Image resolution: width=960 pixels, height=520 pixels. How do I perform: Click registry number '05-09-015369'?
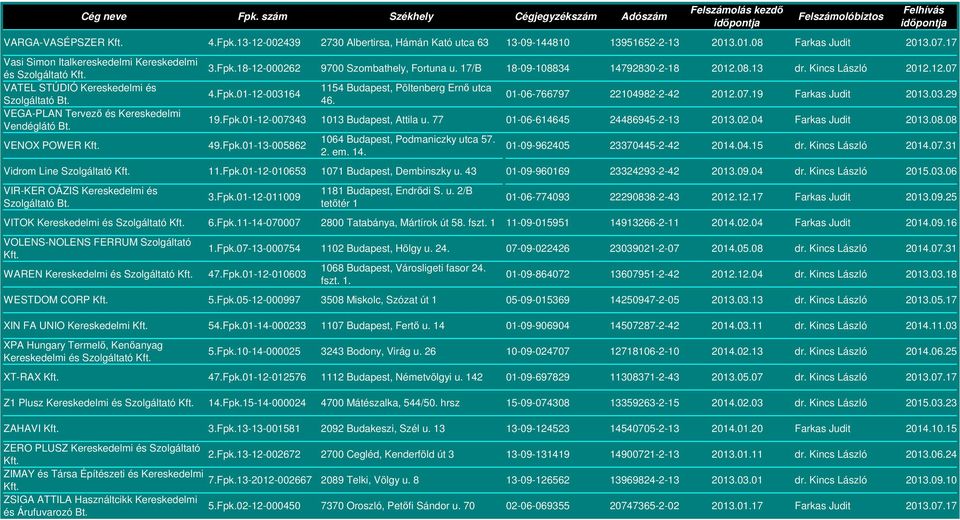point(538,300)
